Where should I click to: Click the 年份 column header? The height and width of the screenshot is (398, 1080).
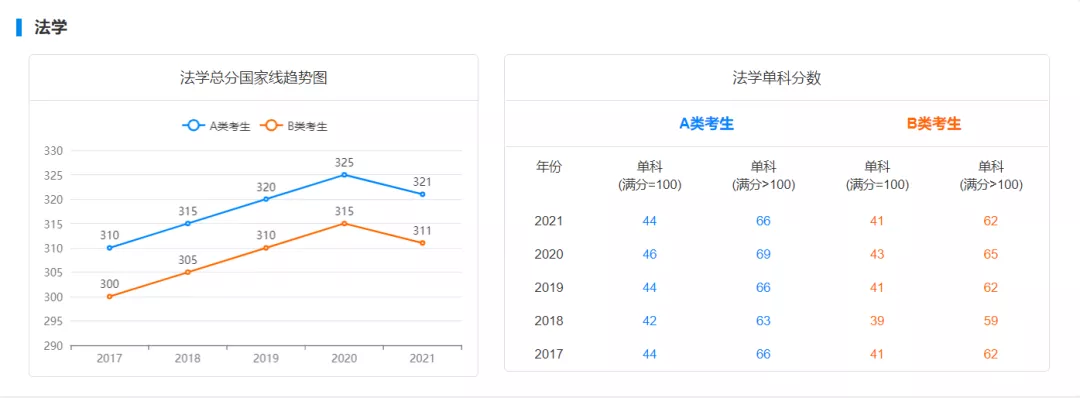coord(549,167)
